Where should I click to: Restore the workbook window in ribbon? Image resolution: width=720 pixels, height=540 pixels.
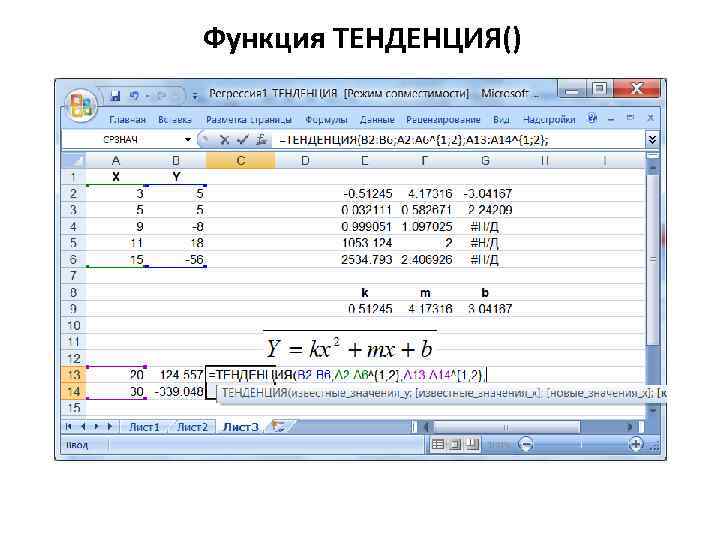pos(630,118)
